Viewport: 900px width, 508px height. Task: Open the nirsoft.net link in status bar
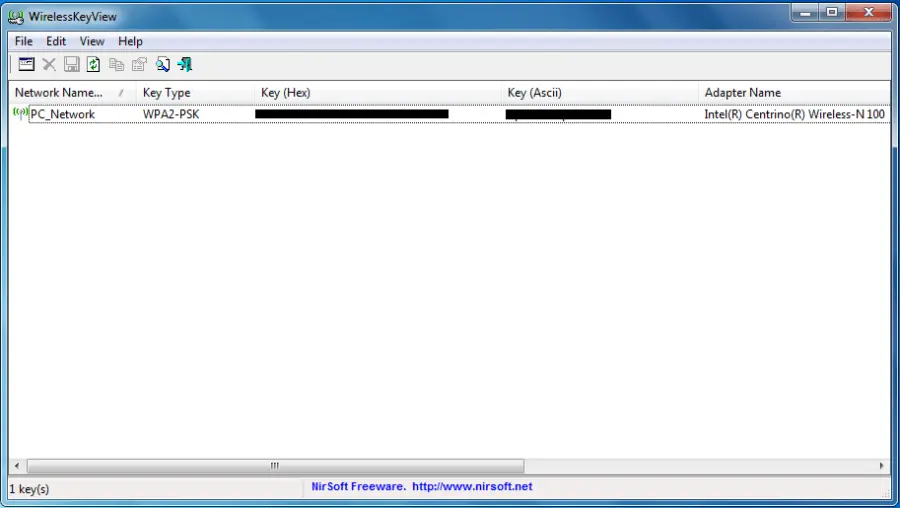[x=472, y=487]
